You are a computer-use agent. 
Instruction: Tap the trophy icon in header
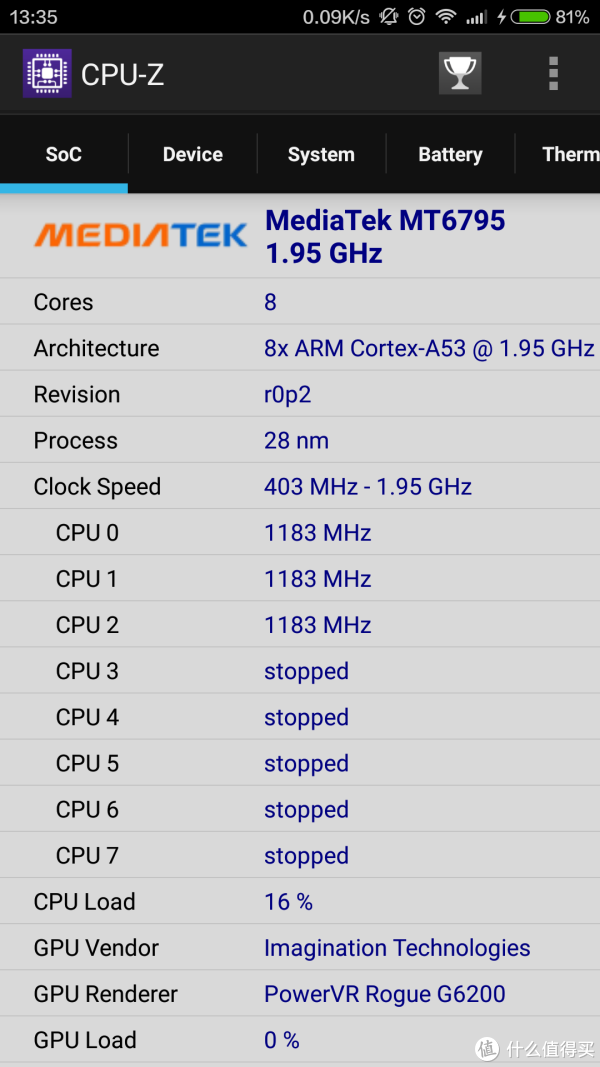(x=460, y=73)
